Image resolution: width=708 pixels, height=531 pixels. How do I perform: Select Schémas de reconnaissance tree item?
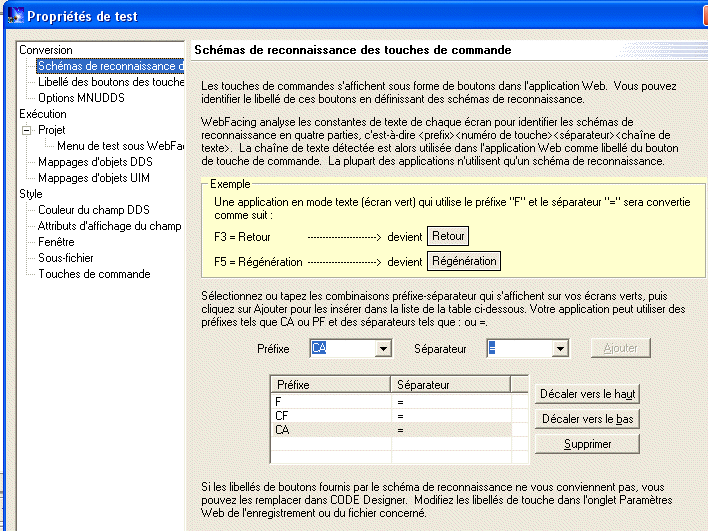tap(110, 66)
